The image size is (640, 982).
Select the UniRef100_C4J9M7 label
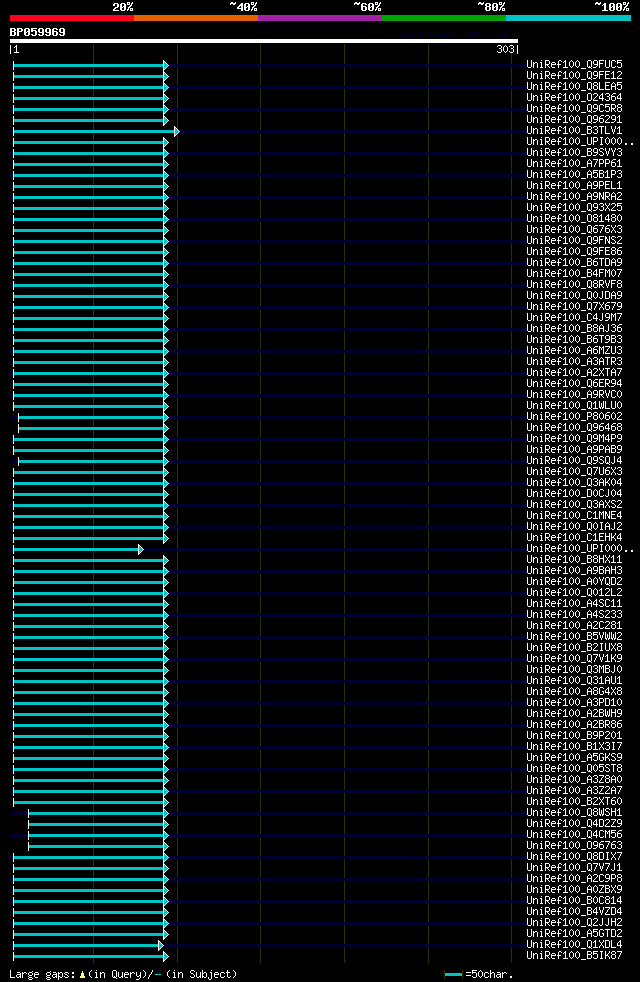coord(574,318)
